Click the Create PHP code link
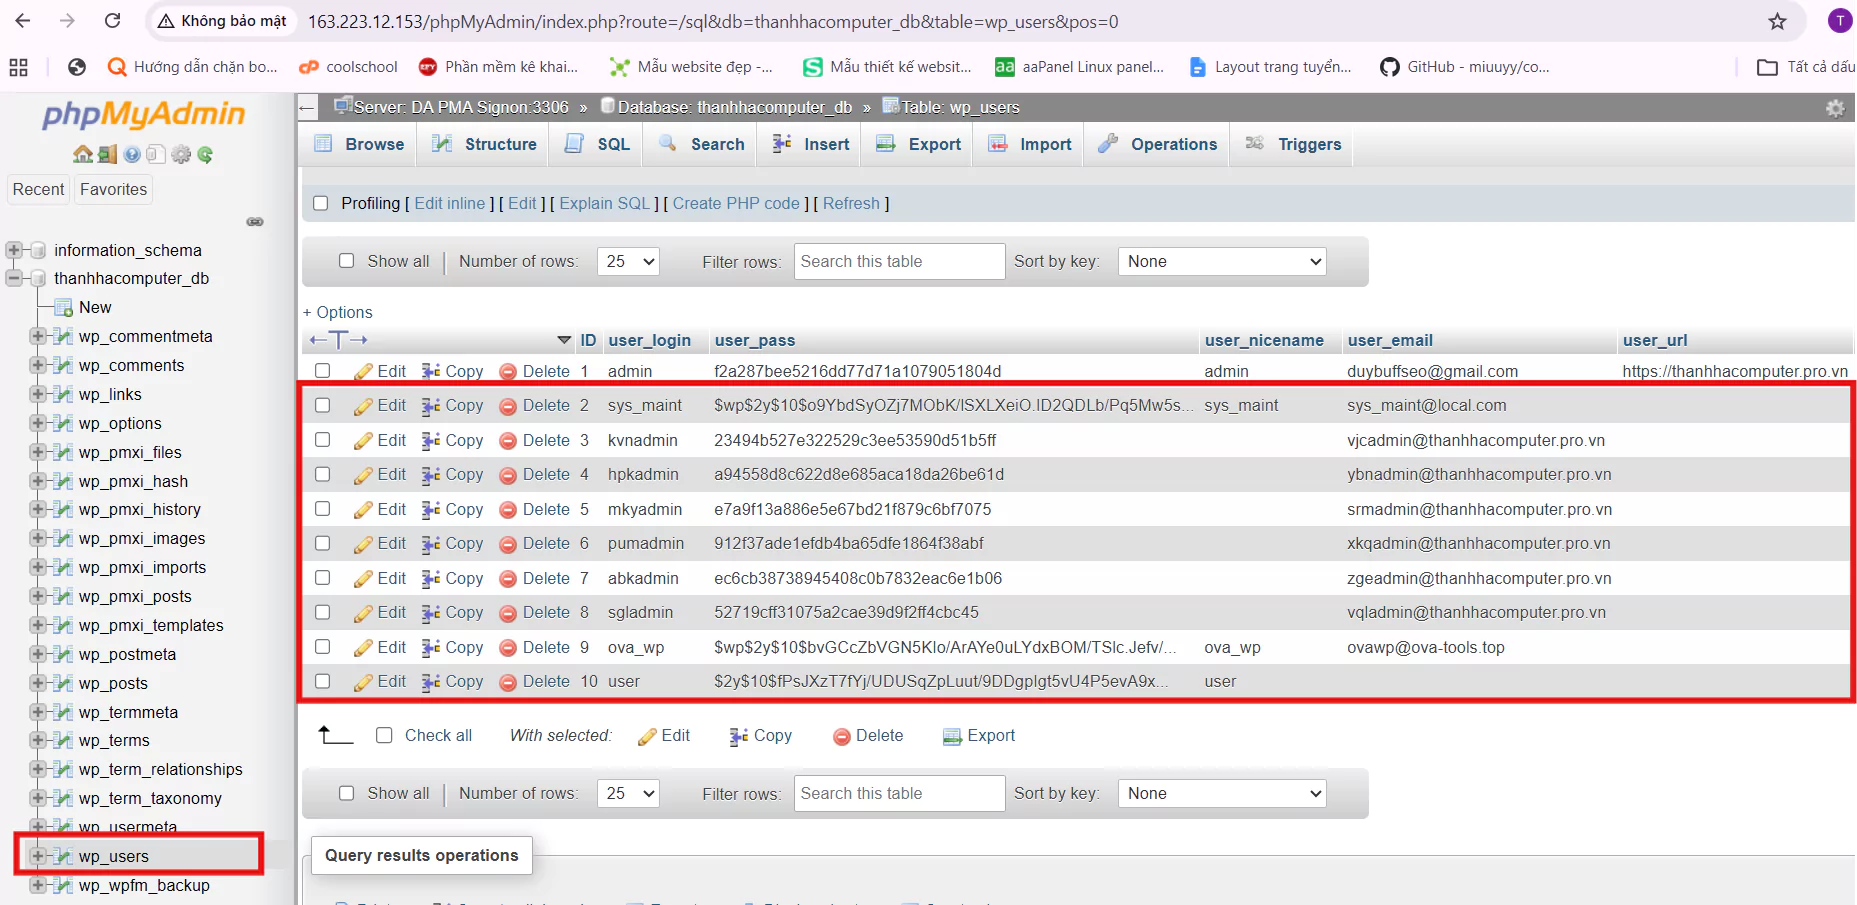The image size is (1857, 905). tap(736, 203)
